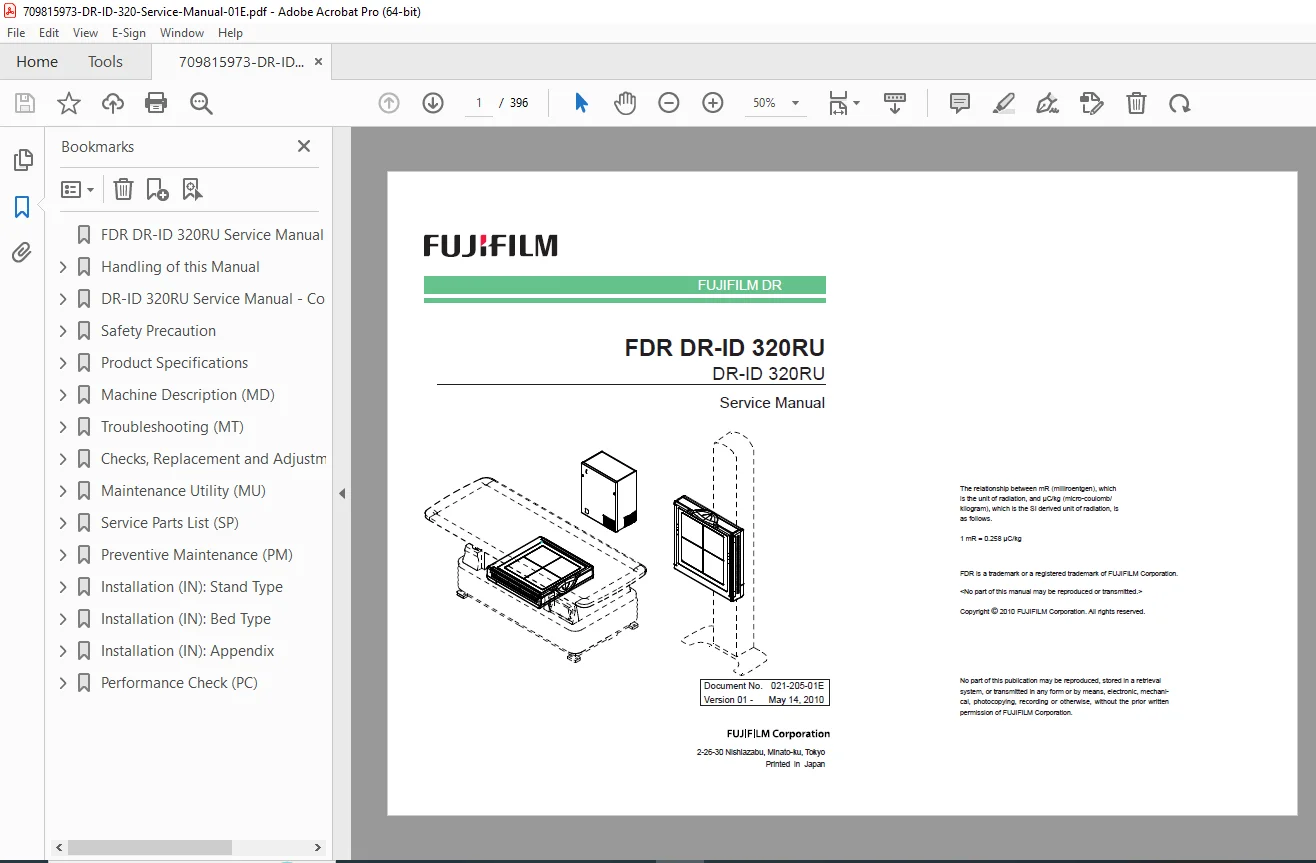This screenshot has width=1316, height=863.
Task: Add a comment with the note icon
Action: click(960, 103)
